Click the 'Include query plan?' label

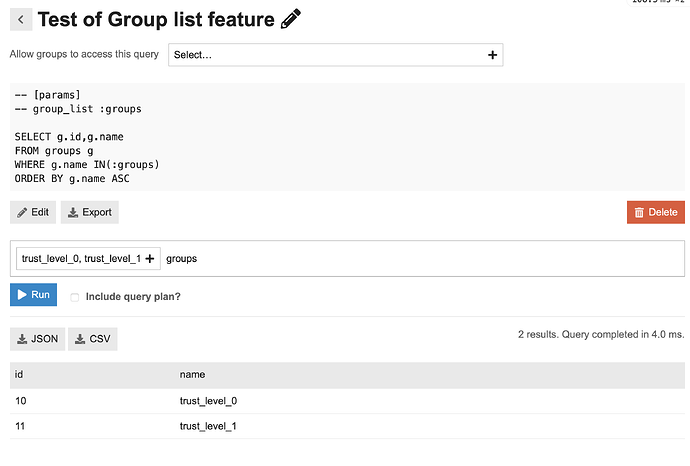click(133, 297)
